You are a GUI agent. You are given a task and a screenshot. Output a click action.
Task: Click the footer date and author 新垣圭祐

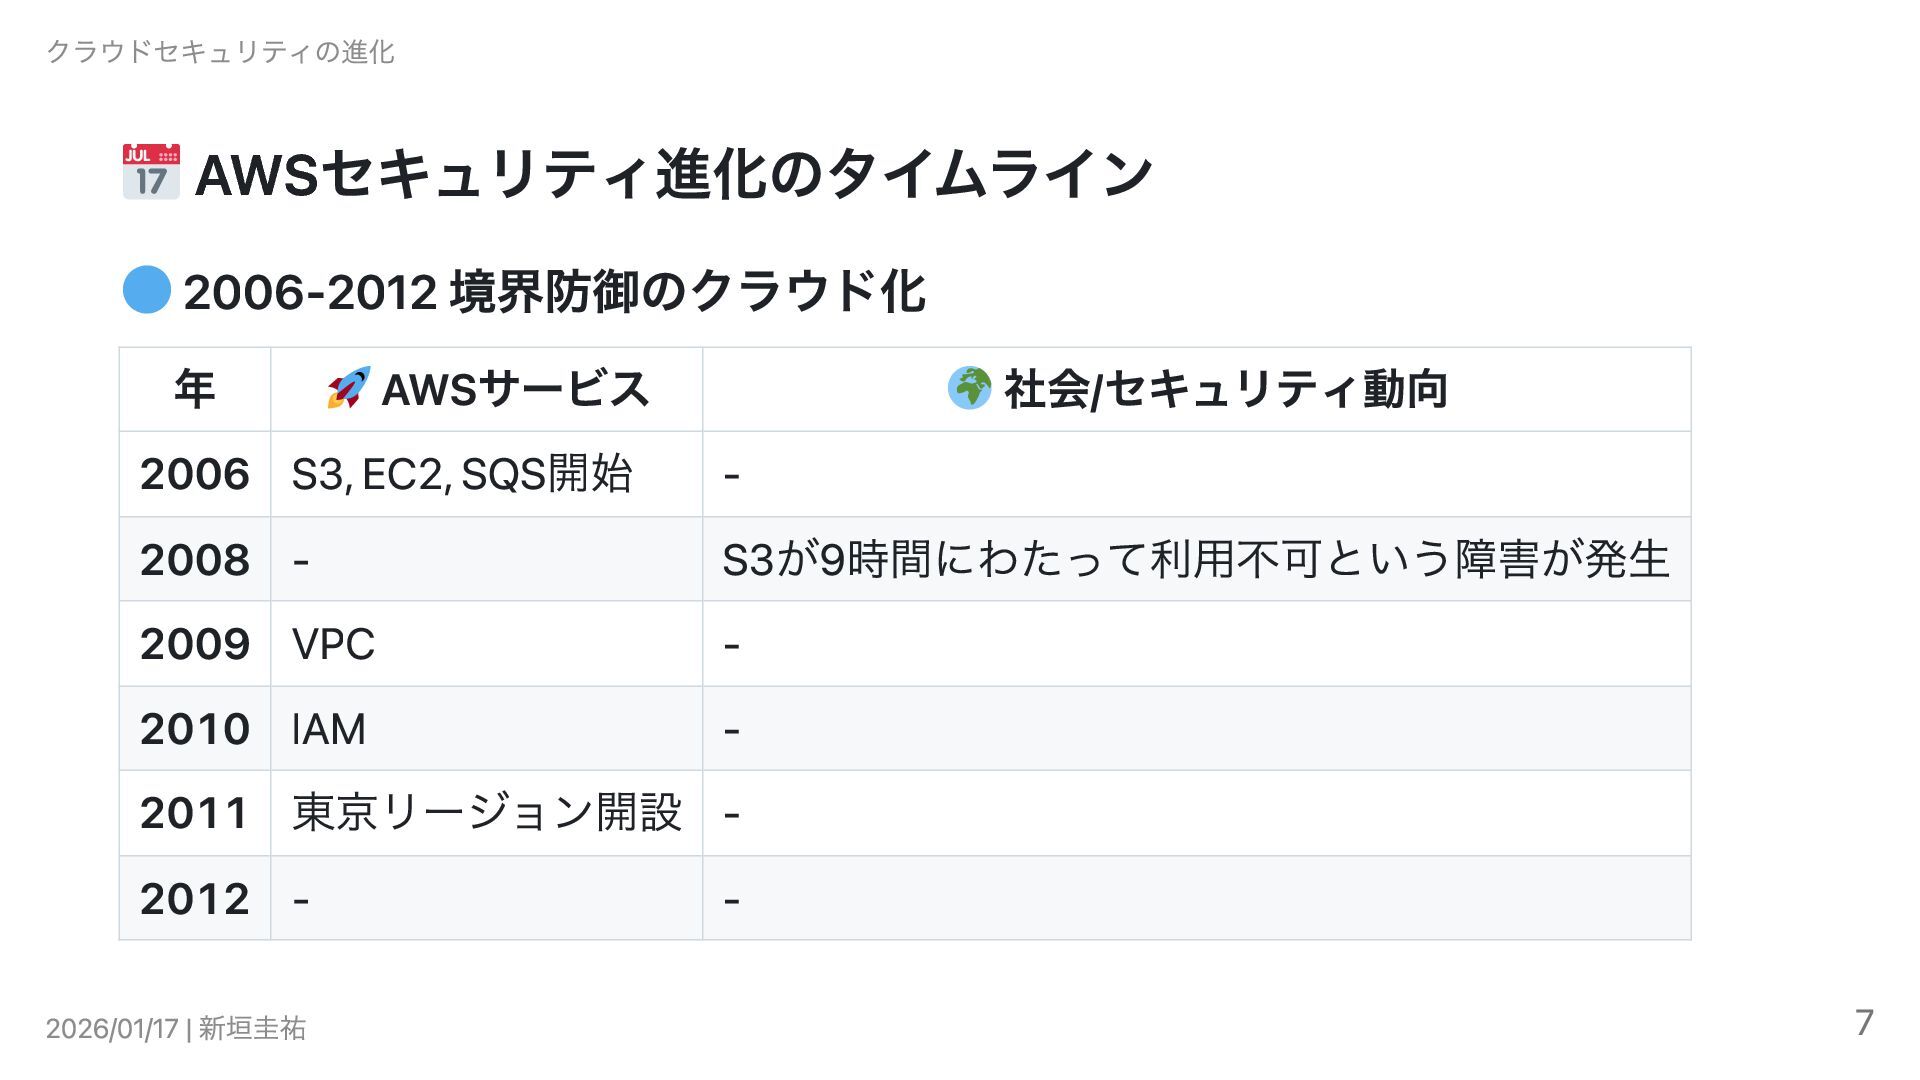(x=176, y=1028)
